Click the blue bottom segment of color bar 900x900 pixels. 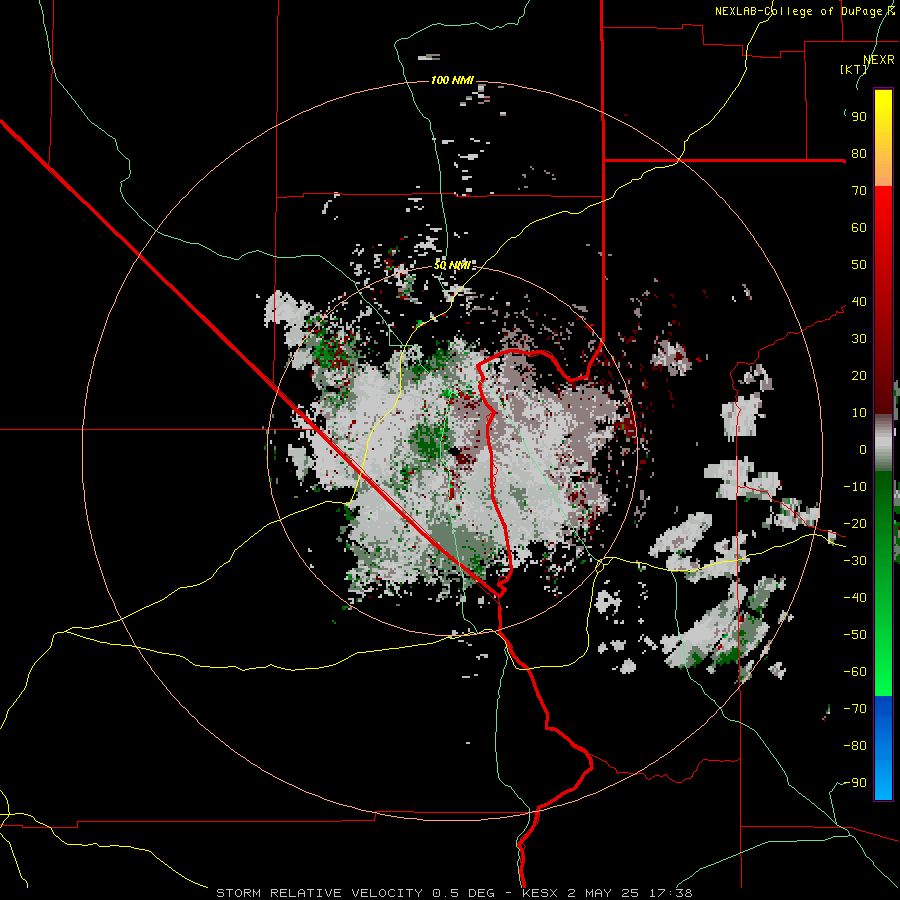coord(883,748)
